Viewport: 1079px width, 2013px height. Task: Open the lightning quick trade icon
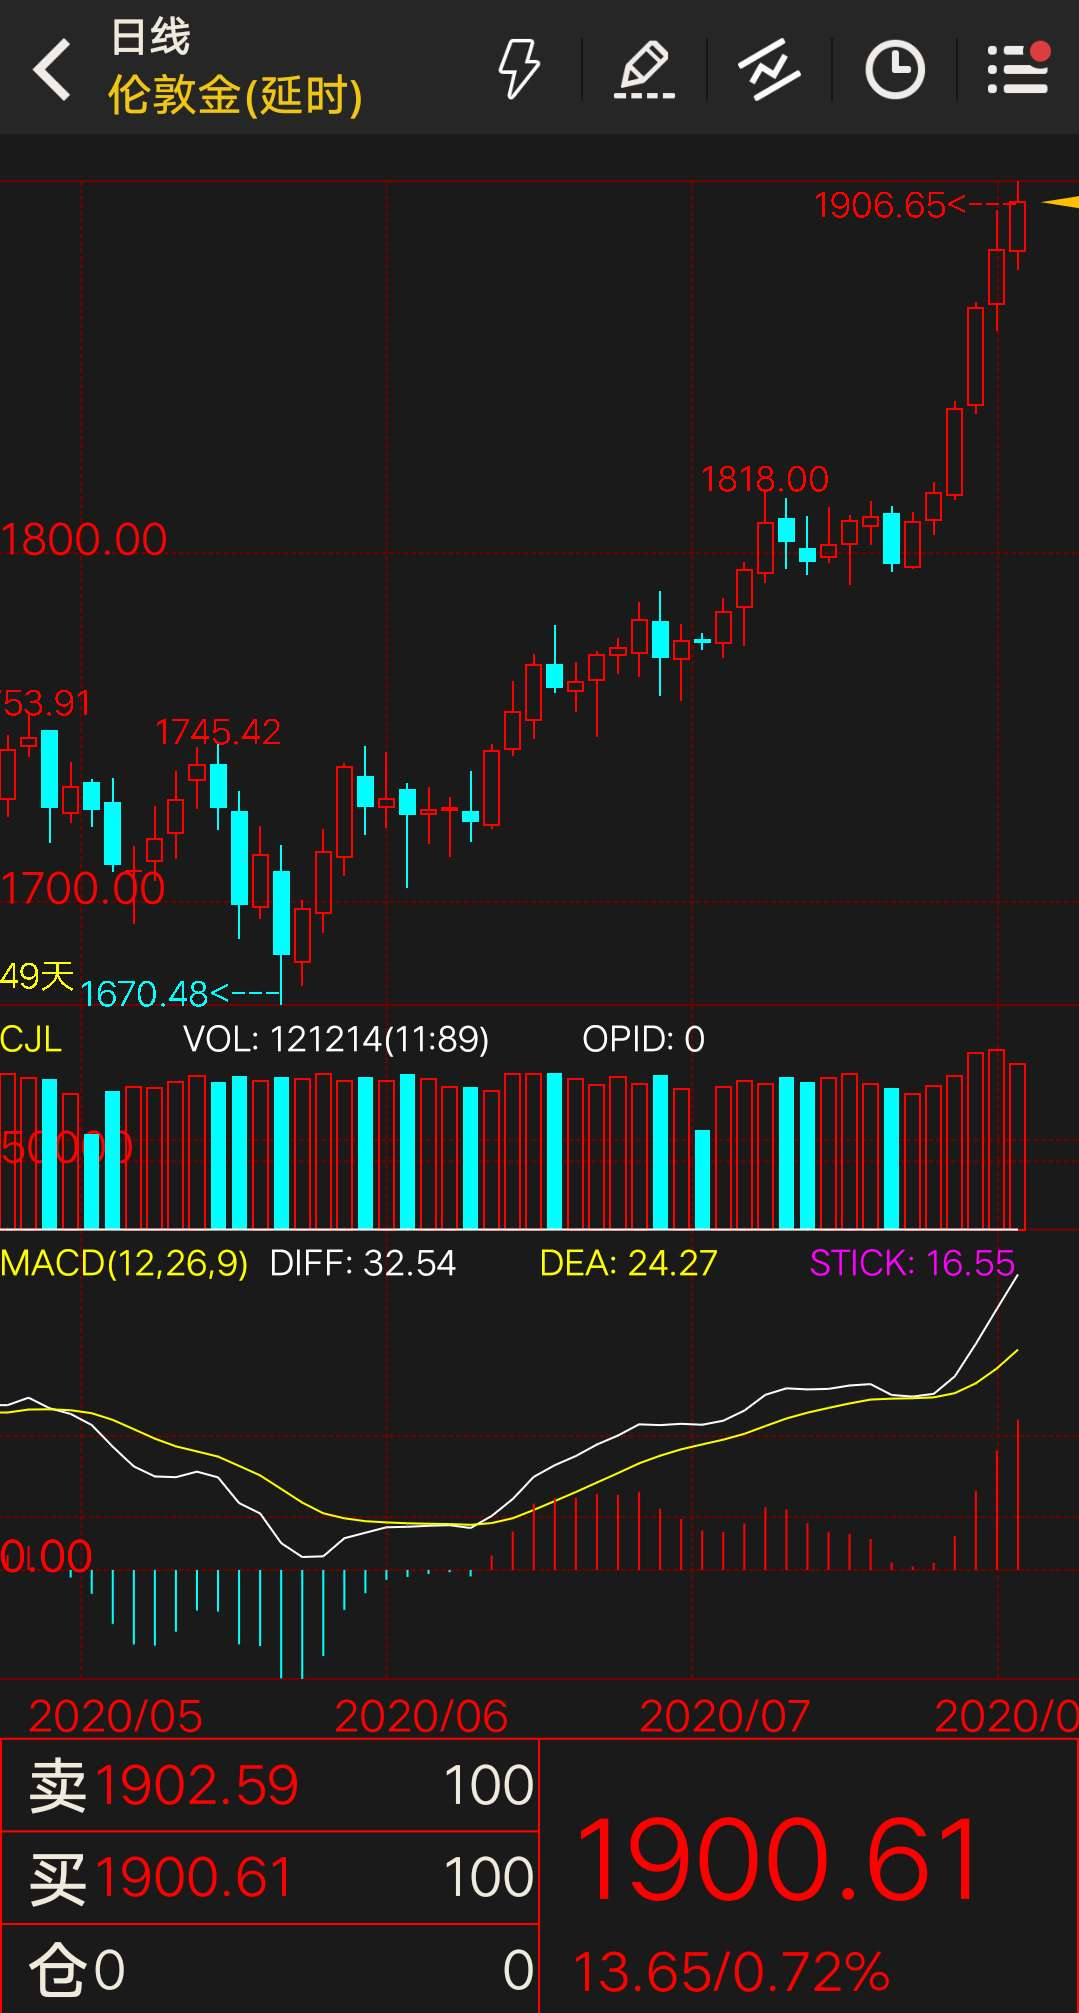pyautogui.click(x=519, y=69)
